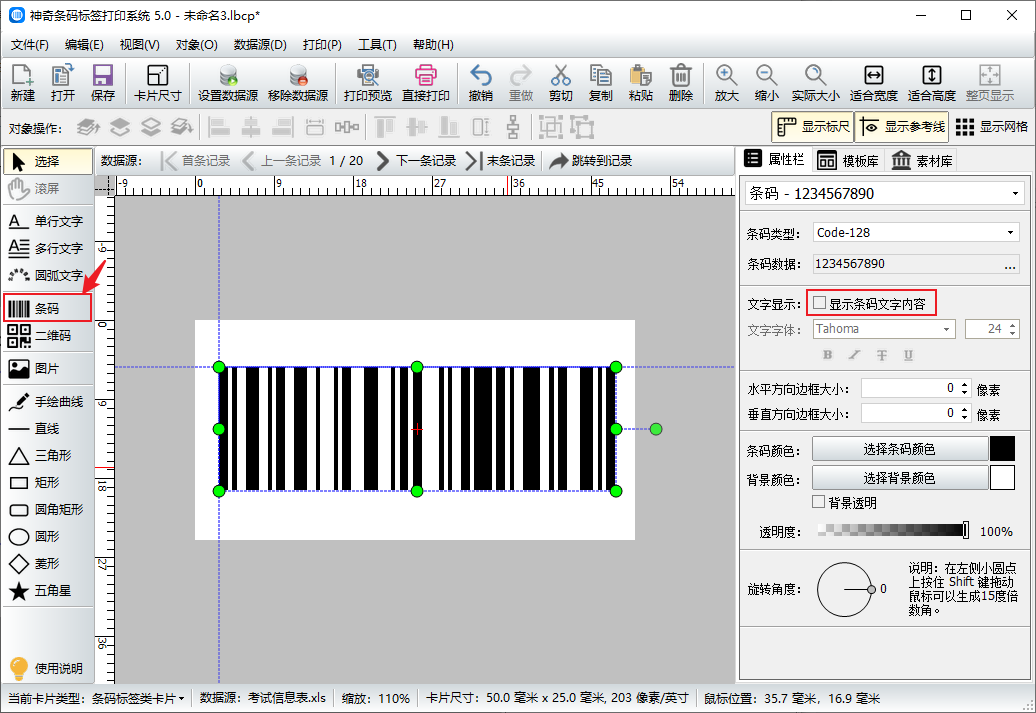Image resolution: width=1036 pixels, height=713 pixels.
Task: Open 当前卡片类型 条码标签类卡片 dropdown
Action: tap(137, 698)
